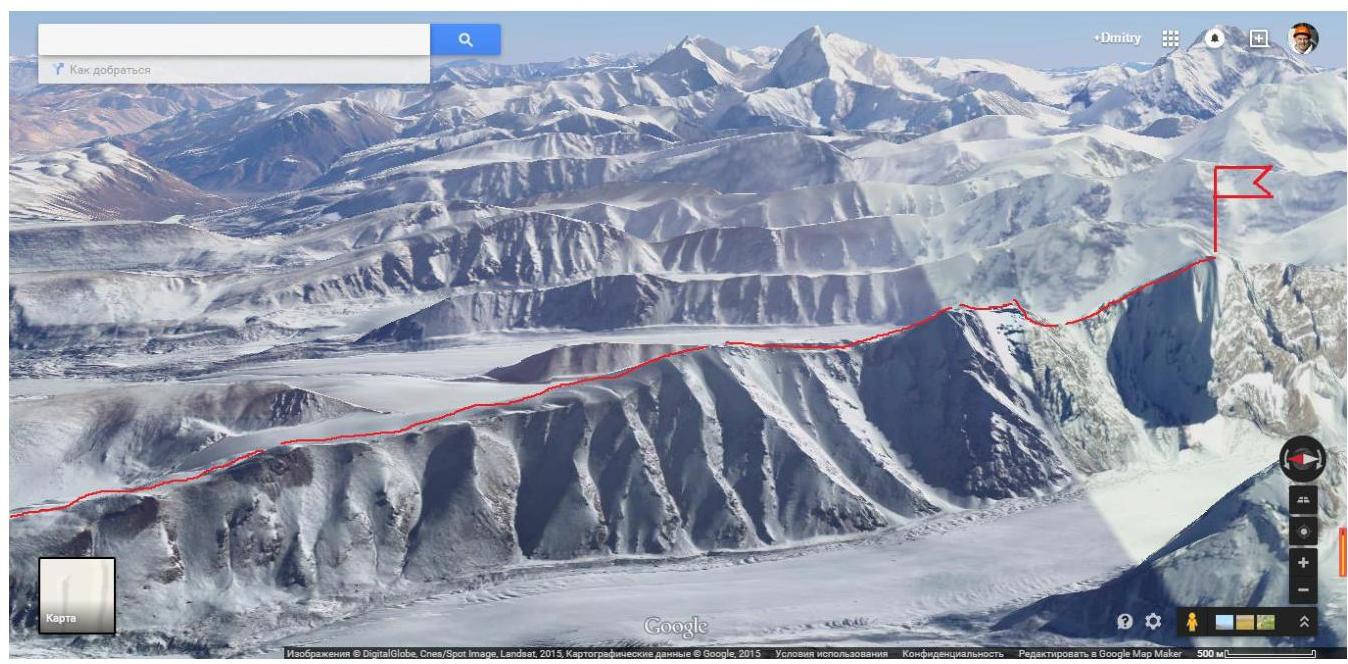Open the Как добраться directions link
Image resolution: width=1348 pixels, height=664 pixels.
(103, 70)
